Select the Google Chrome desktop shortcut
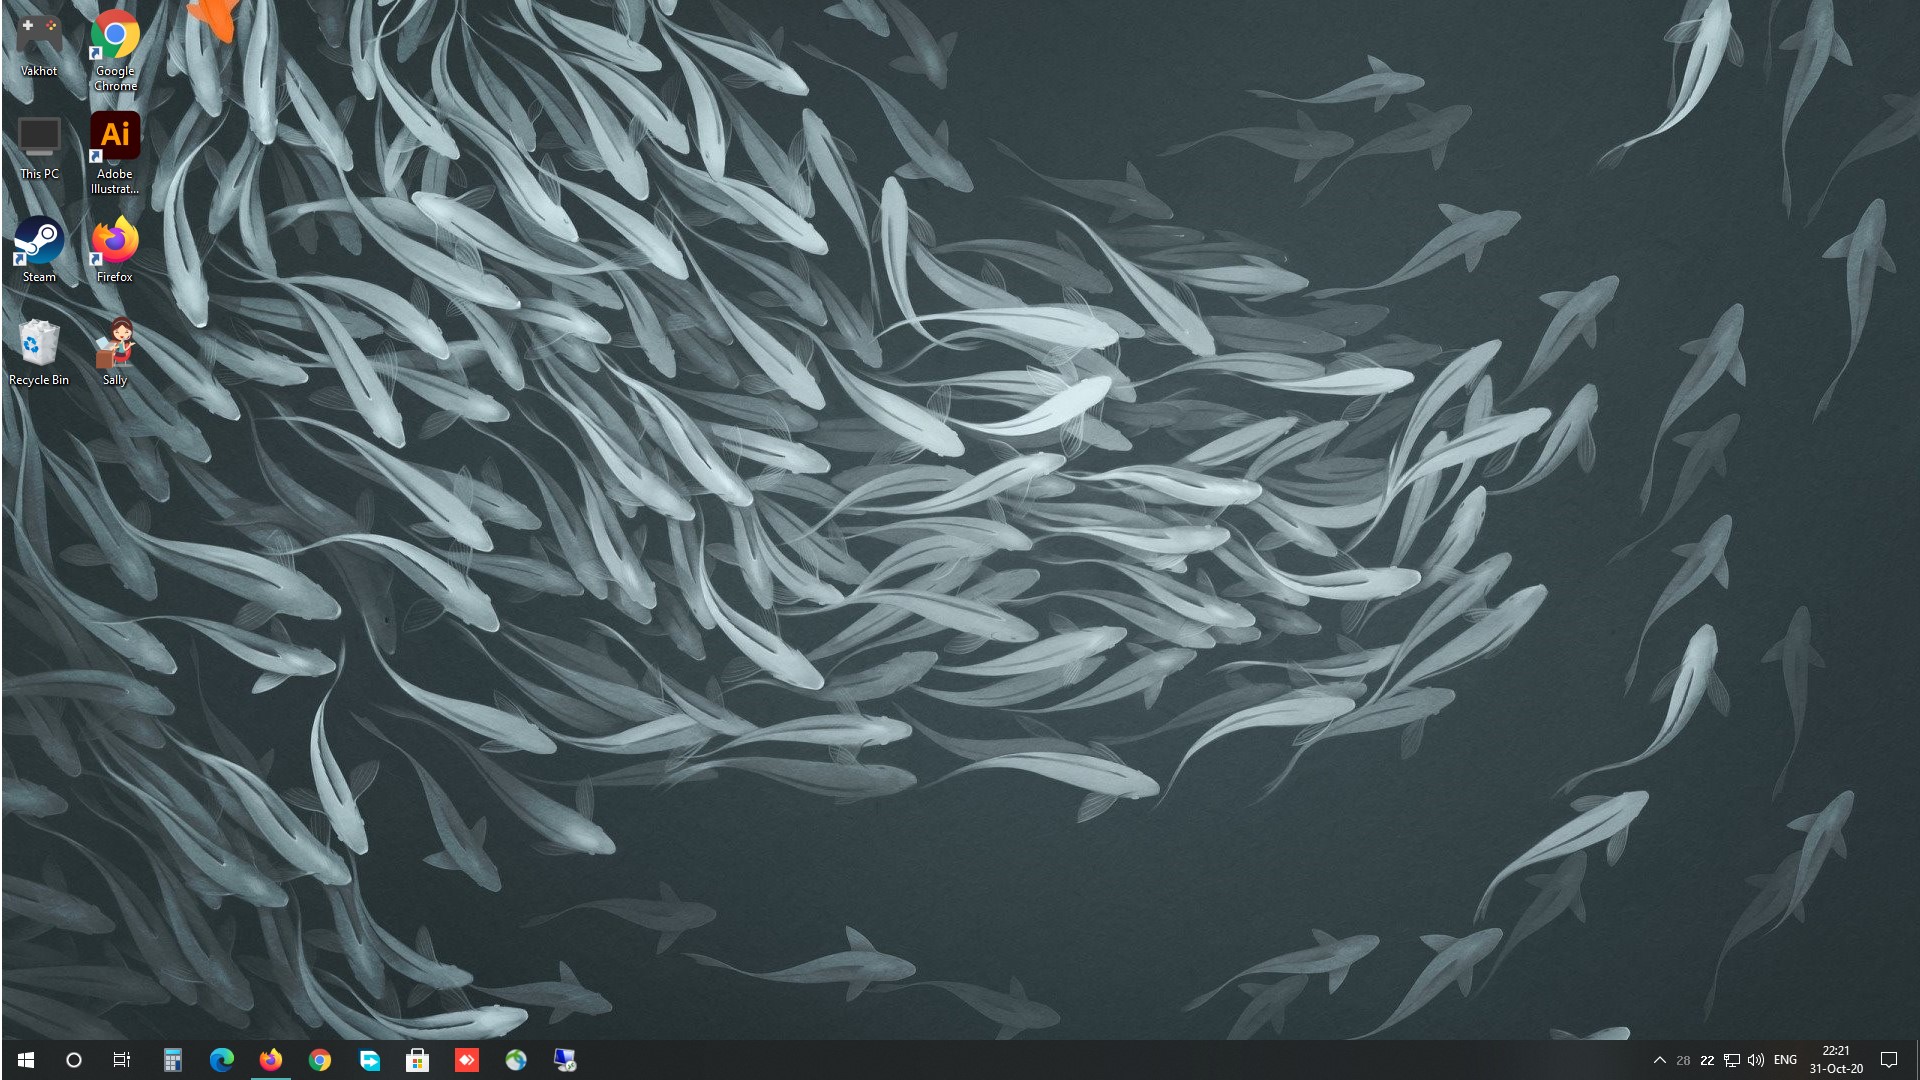Image resolution: width=1920 pixels, height=1080 pixels. (115, 50)
